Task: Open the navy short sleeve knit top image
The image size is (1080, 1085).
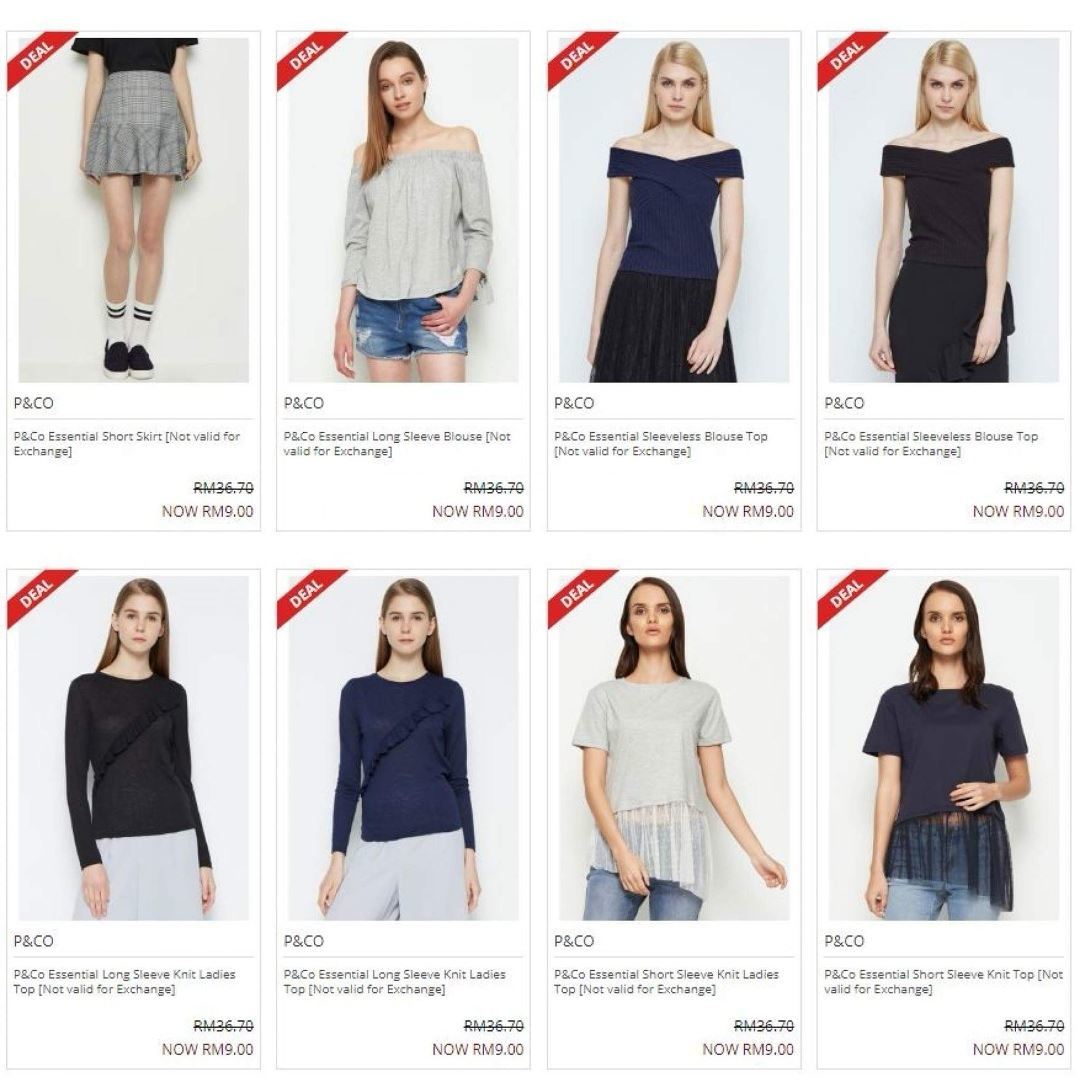Action: tap(944, 748)
